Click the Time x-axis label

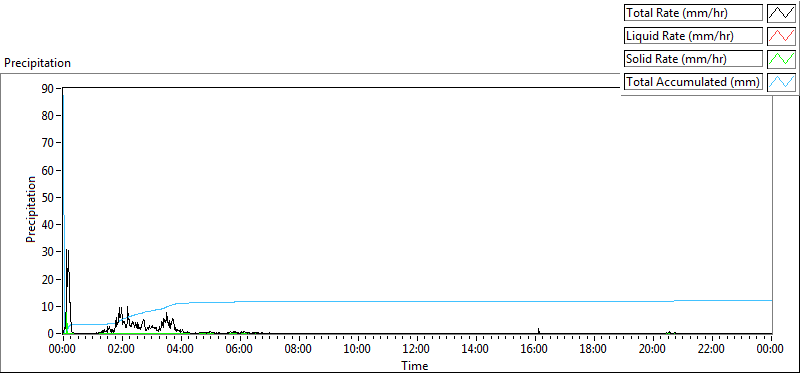415,365
